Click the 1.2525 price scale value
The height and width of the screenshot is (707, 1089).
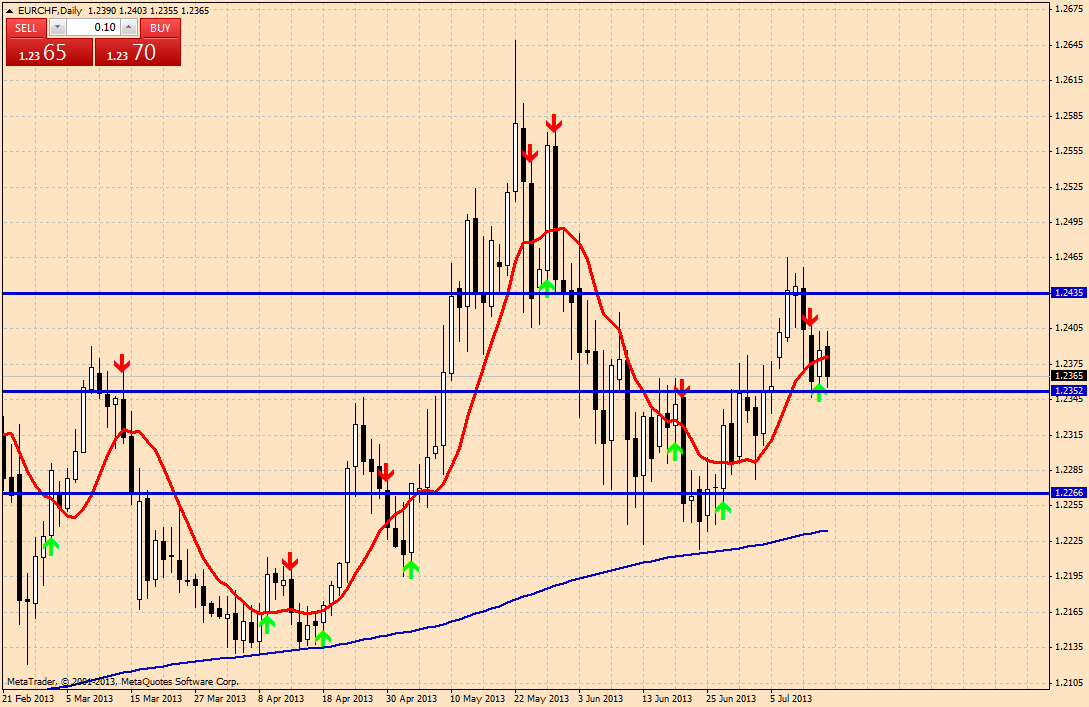(1069, 186)
